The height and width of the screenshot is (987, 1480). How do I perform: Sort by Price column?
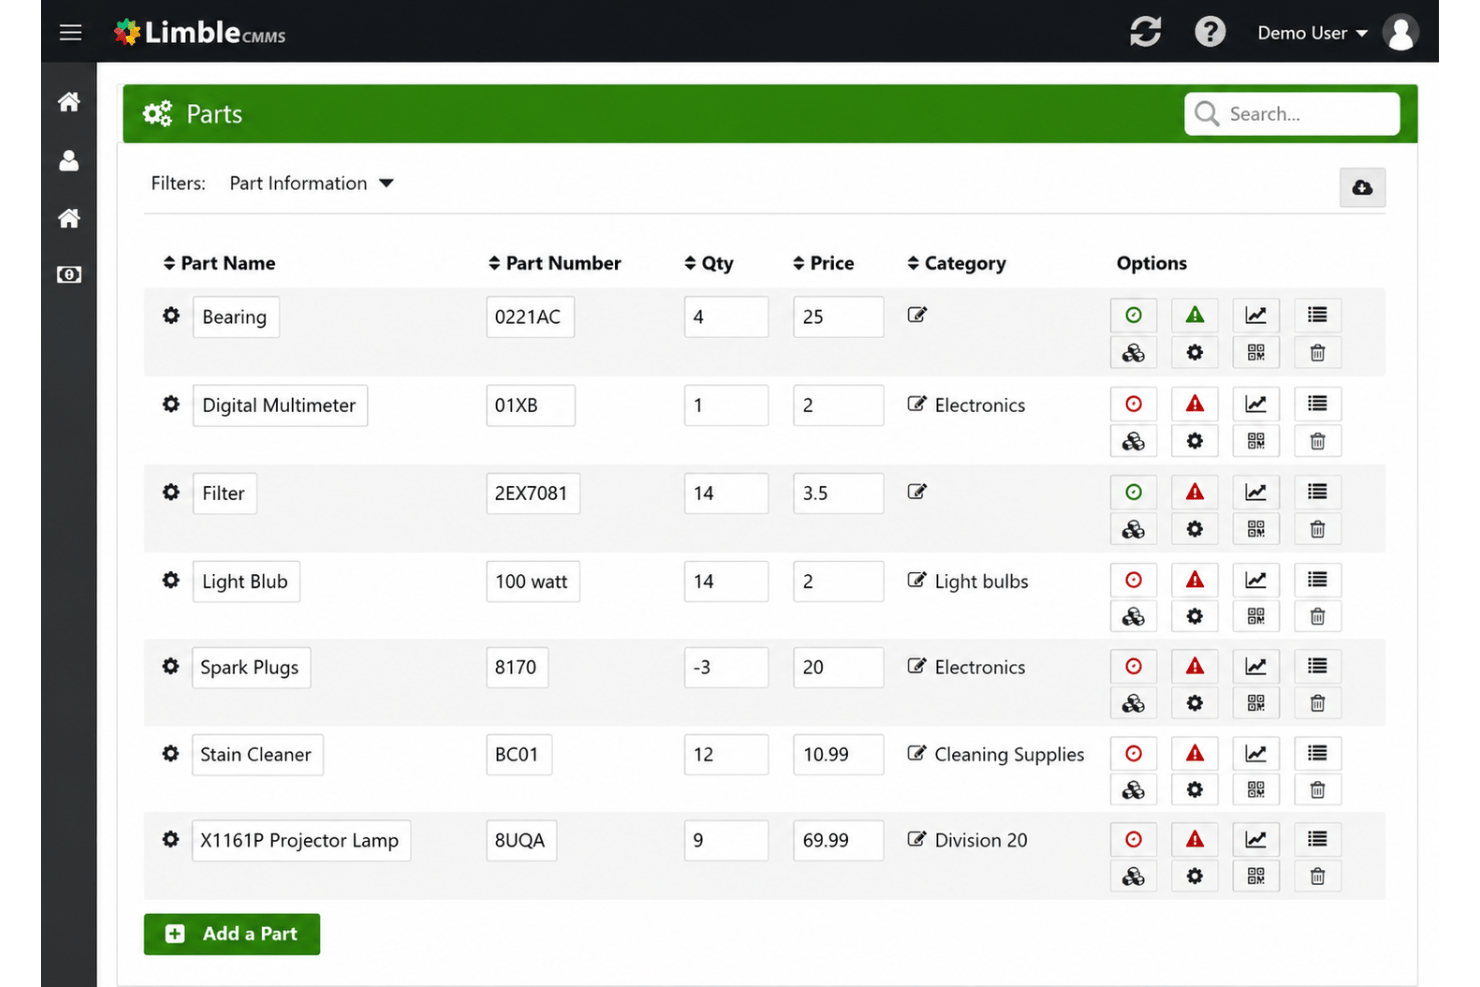(823, 263)
